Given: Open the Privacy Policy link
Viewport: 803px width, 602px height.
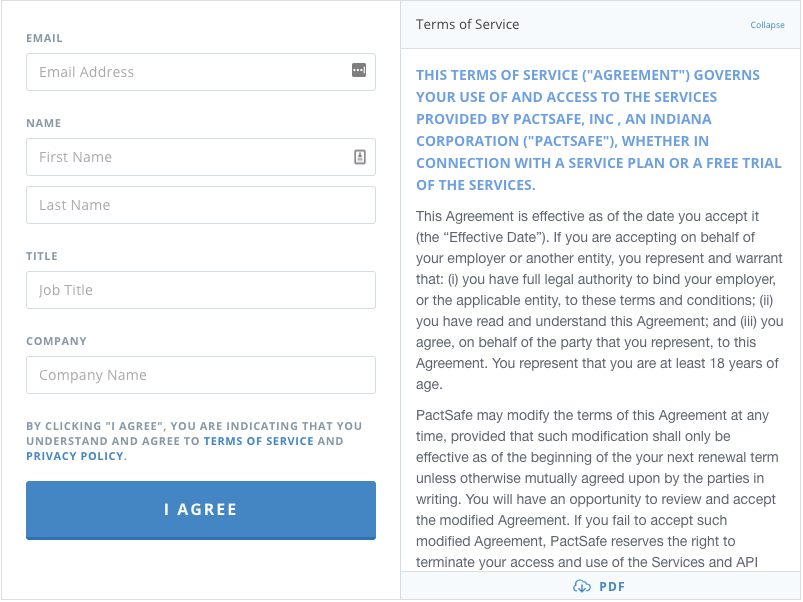Looking at the screenshot, I should (x=75, y=456).
